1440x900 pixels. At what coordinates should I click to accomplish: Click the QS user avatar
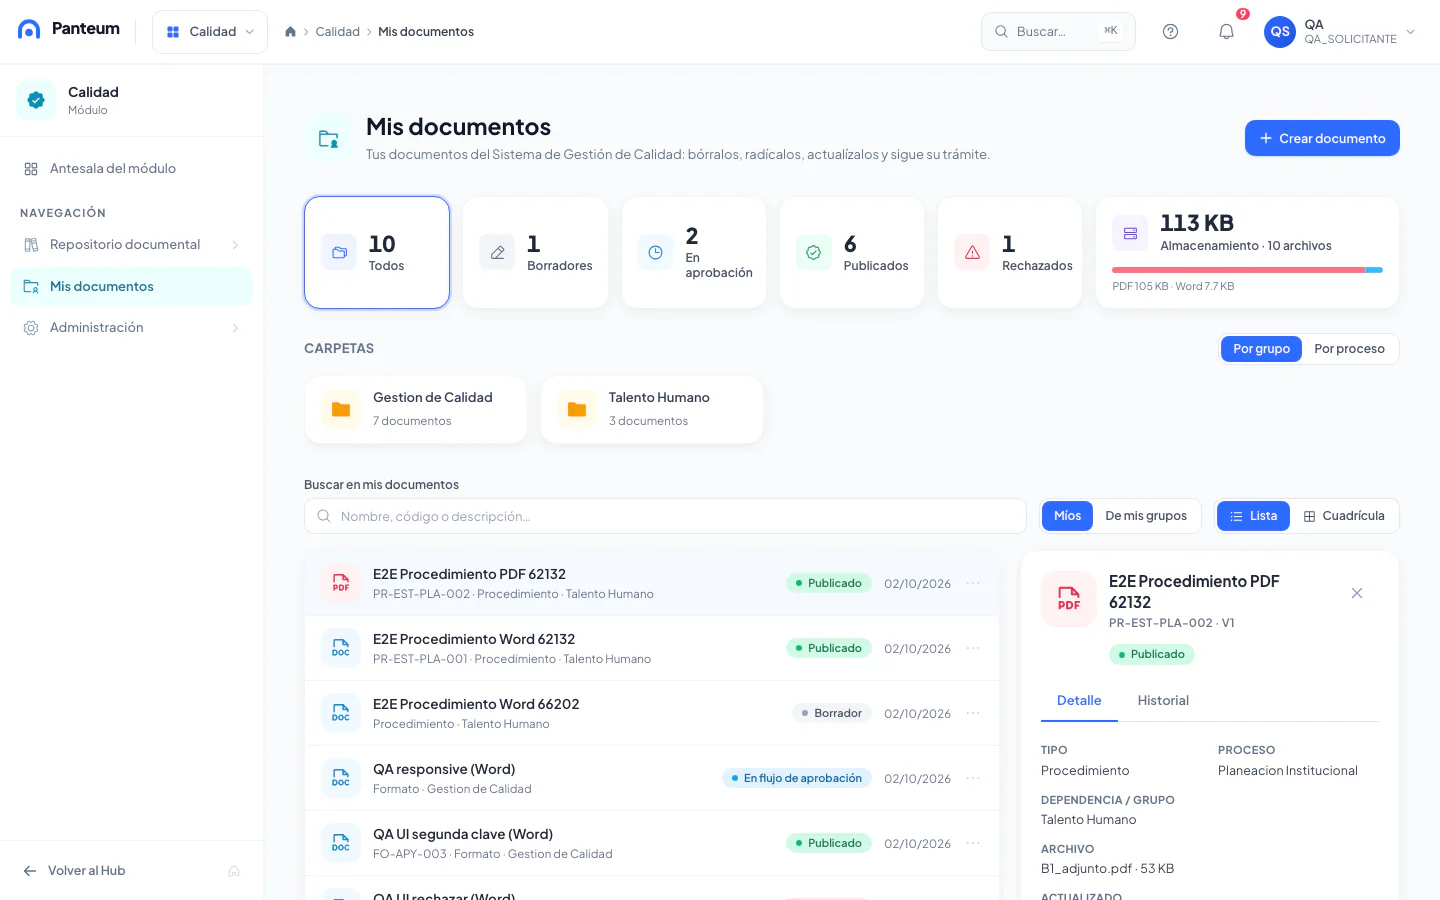click(1280, 32)
